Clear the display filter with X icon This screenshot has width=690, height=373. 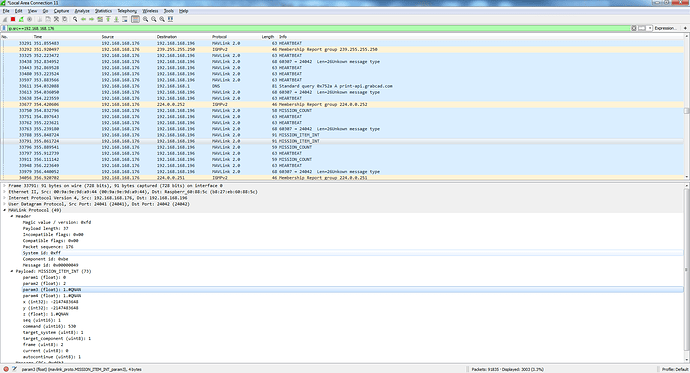634,28
